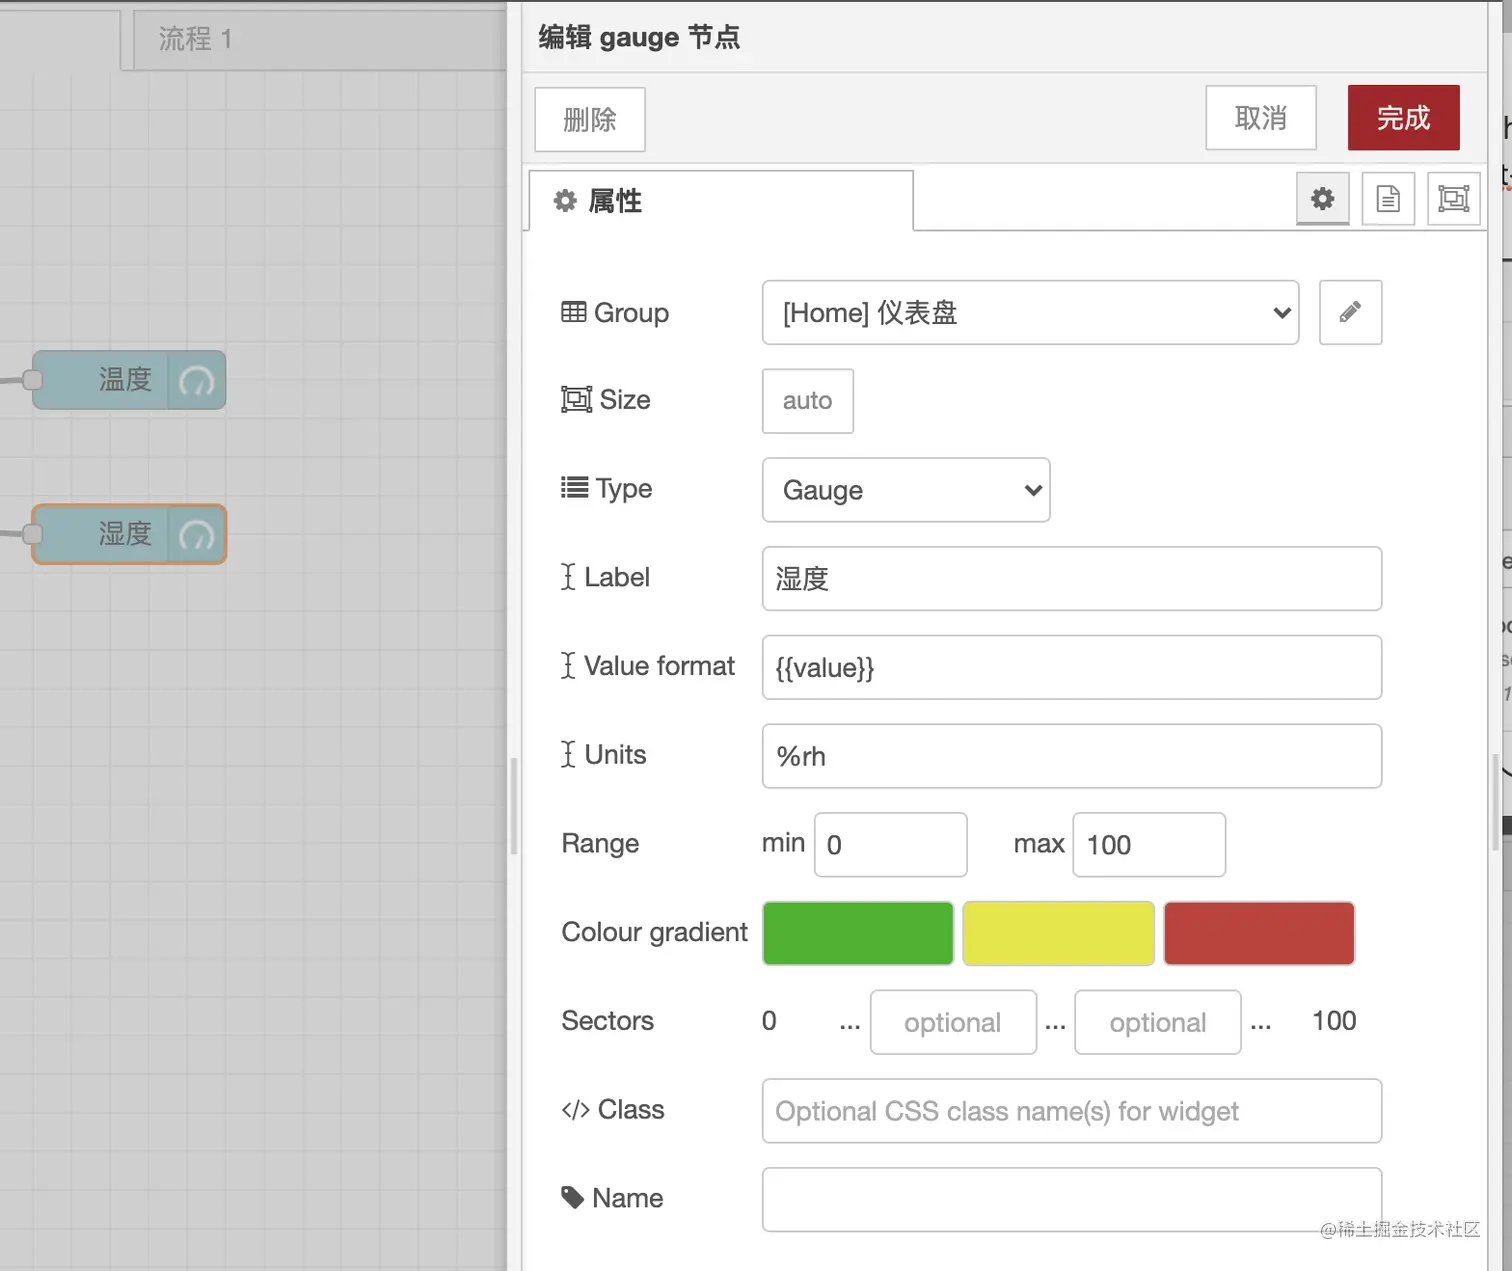Click the 删除 button
This screenshot has width=1512, height=1271.
pyautogui.click(x=590, y=119)
